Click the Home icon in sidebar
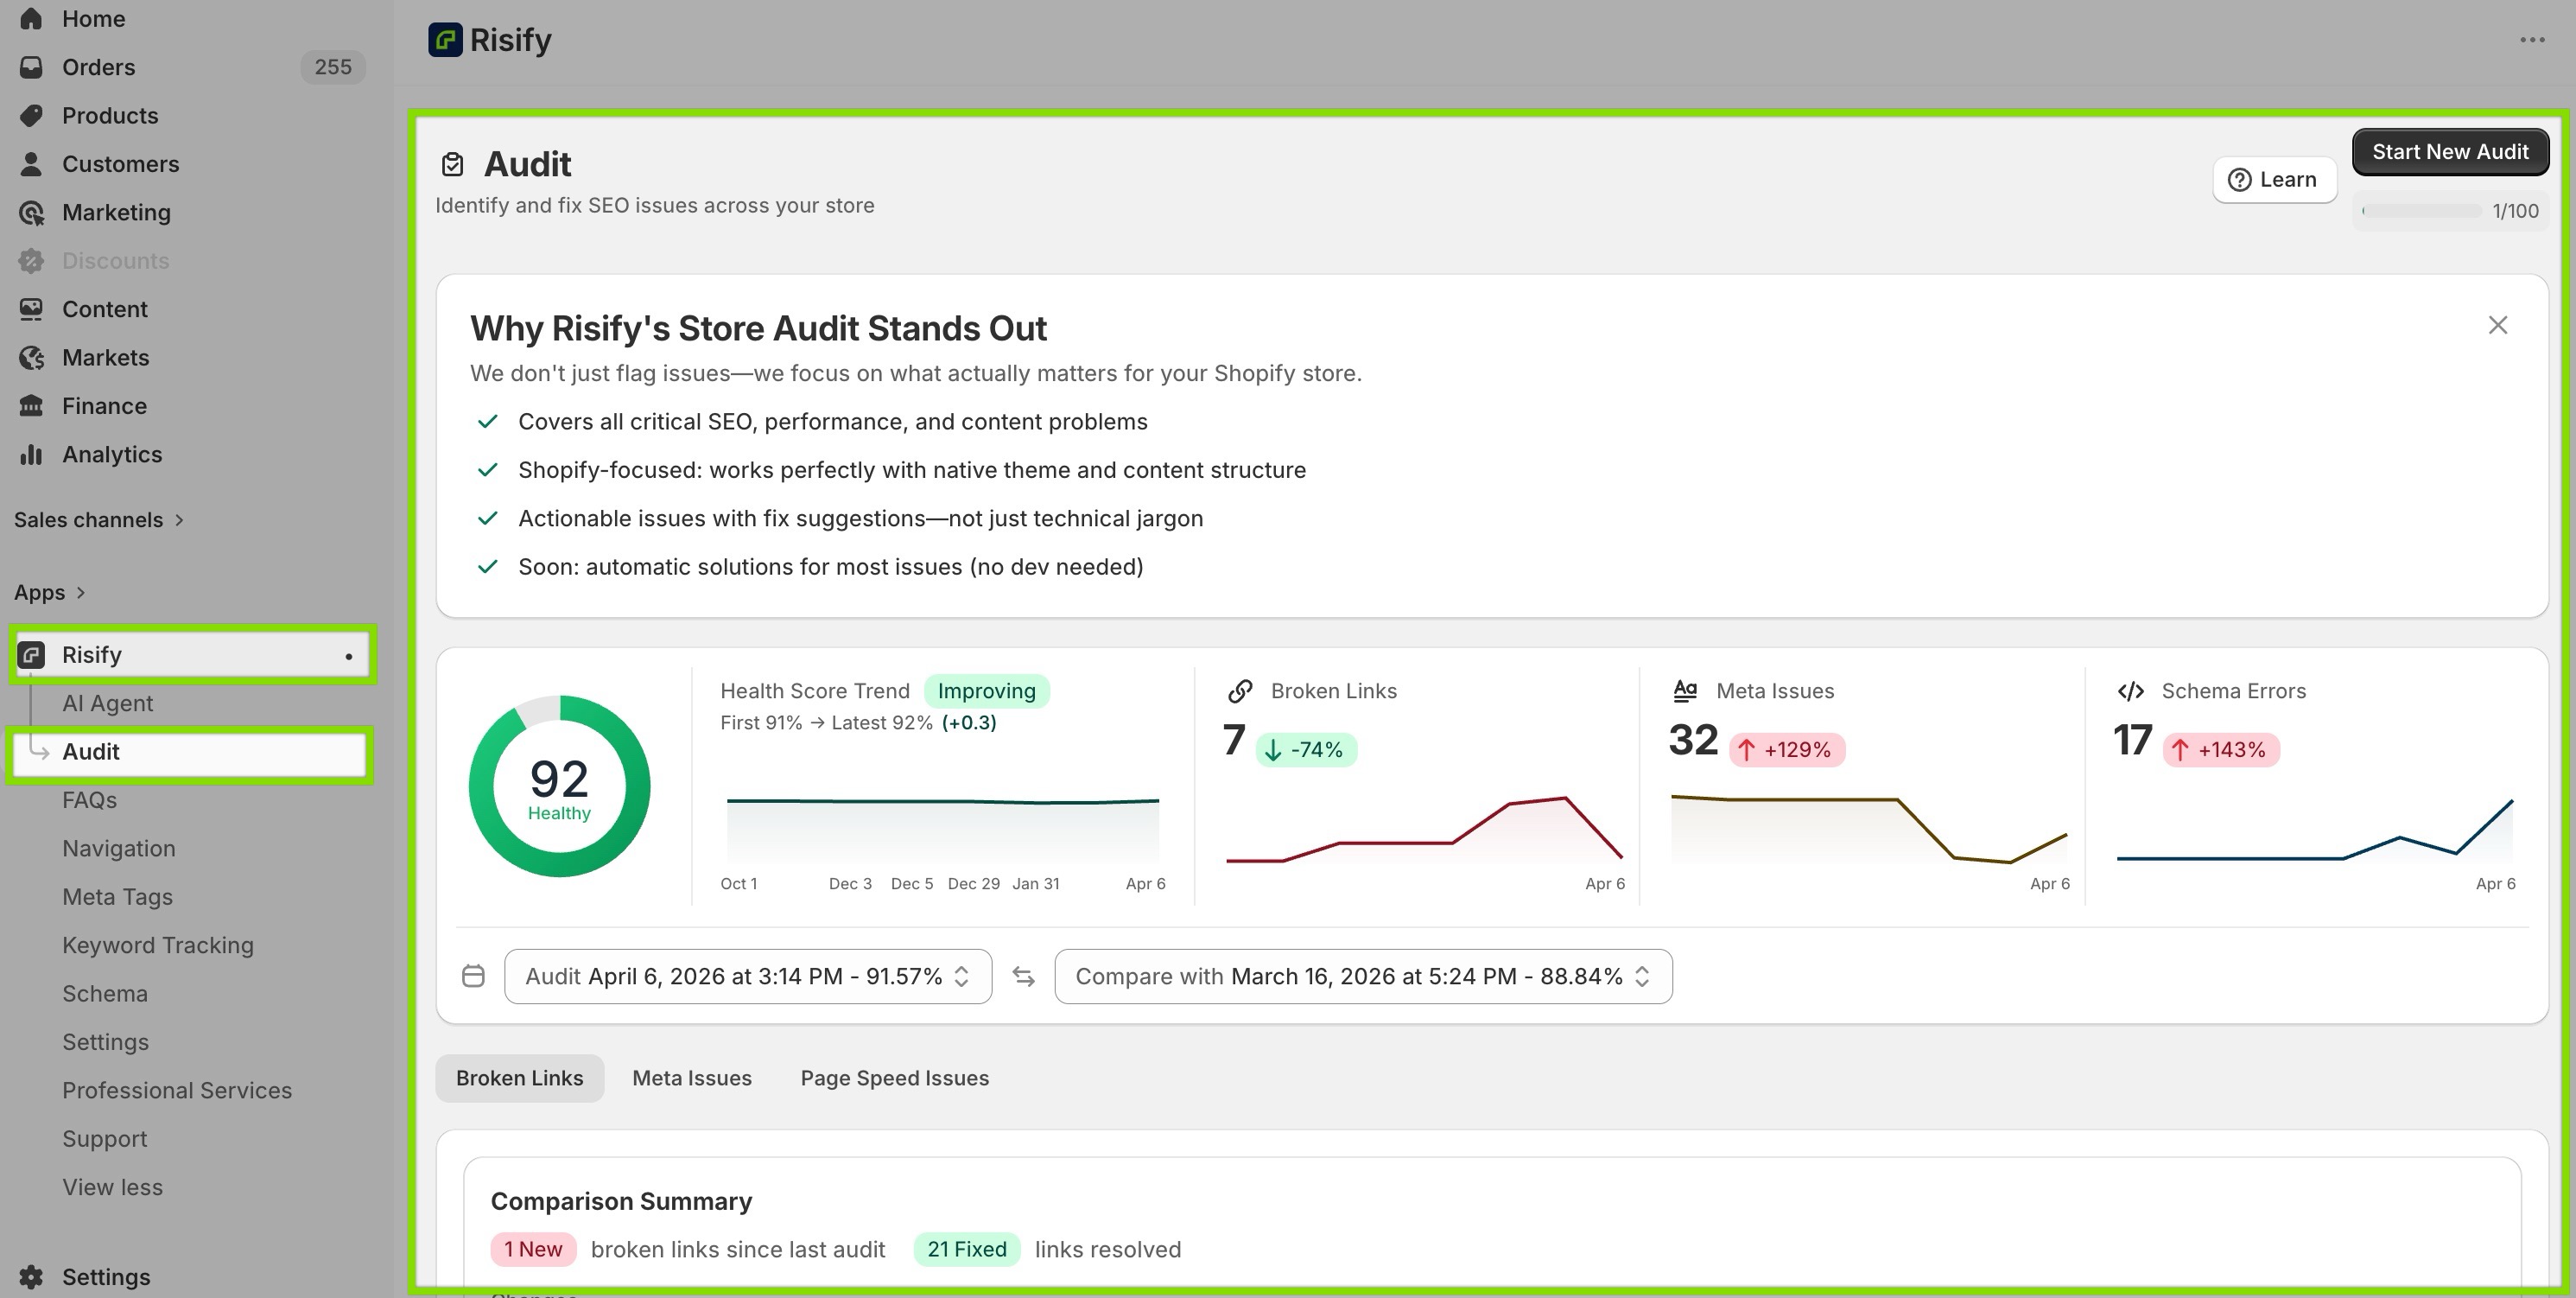Screen dimensions: 2576x1298 (31, 19)
